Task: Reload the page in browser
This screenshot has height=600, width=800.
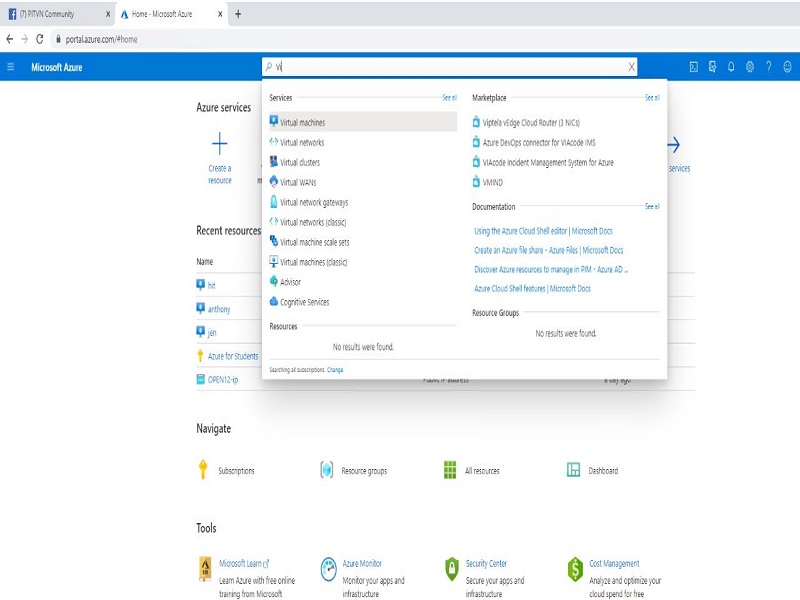Action: [40, 39]
